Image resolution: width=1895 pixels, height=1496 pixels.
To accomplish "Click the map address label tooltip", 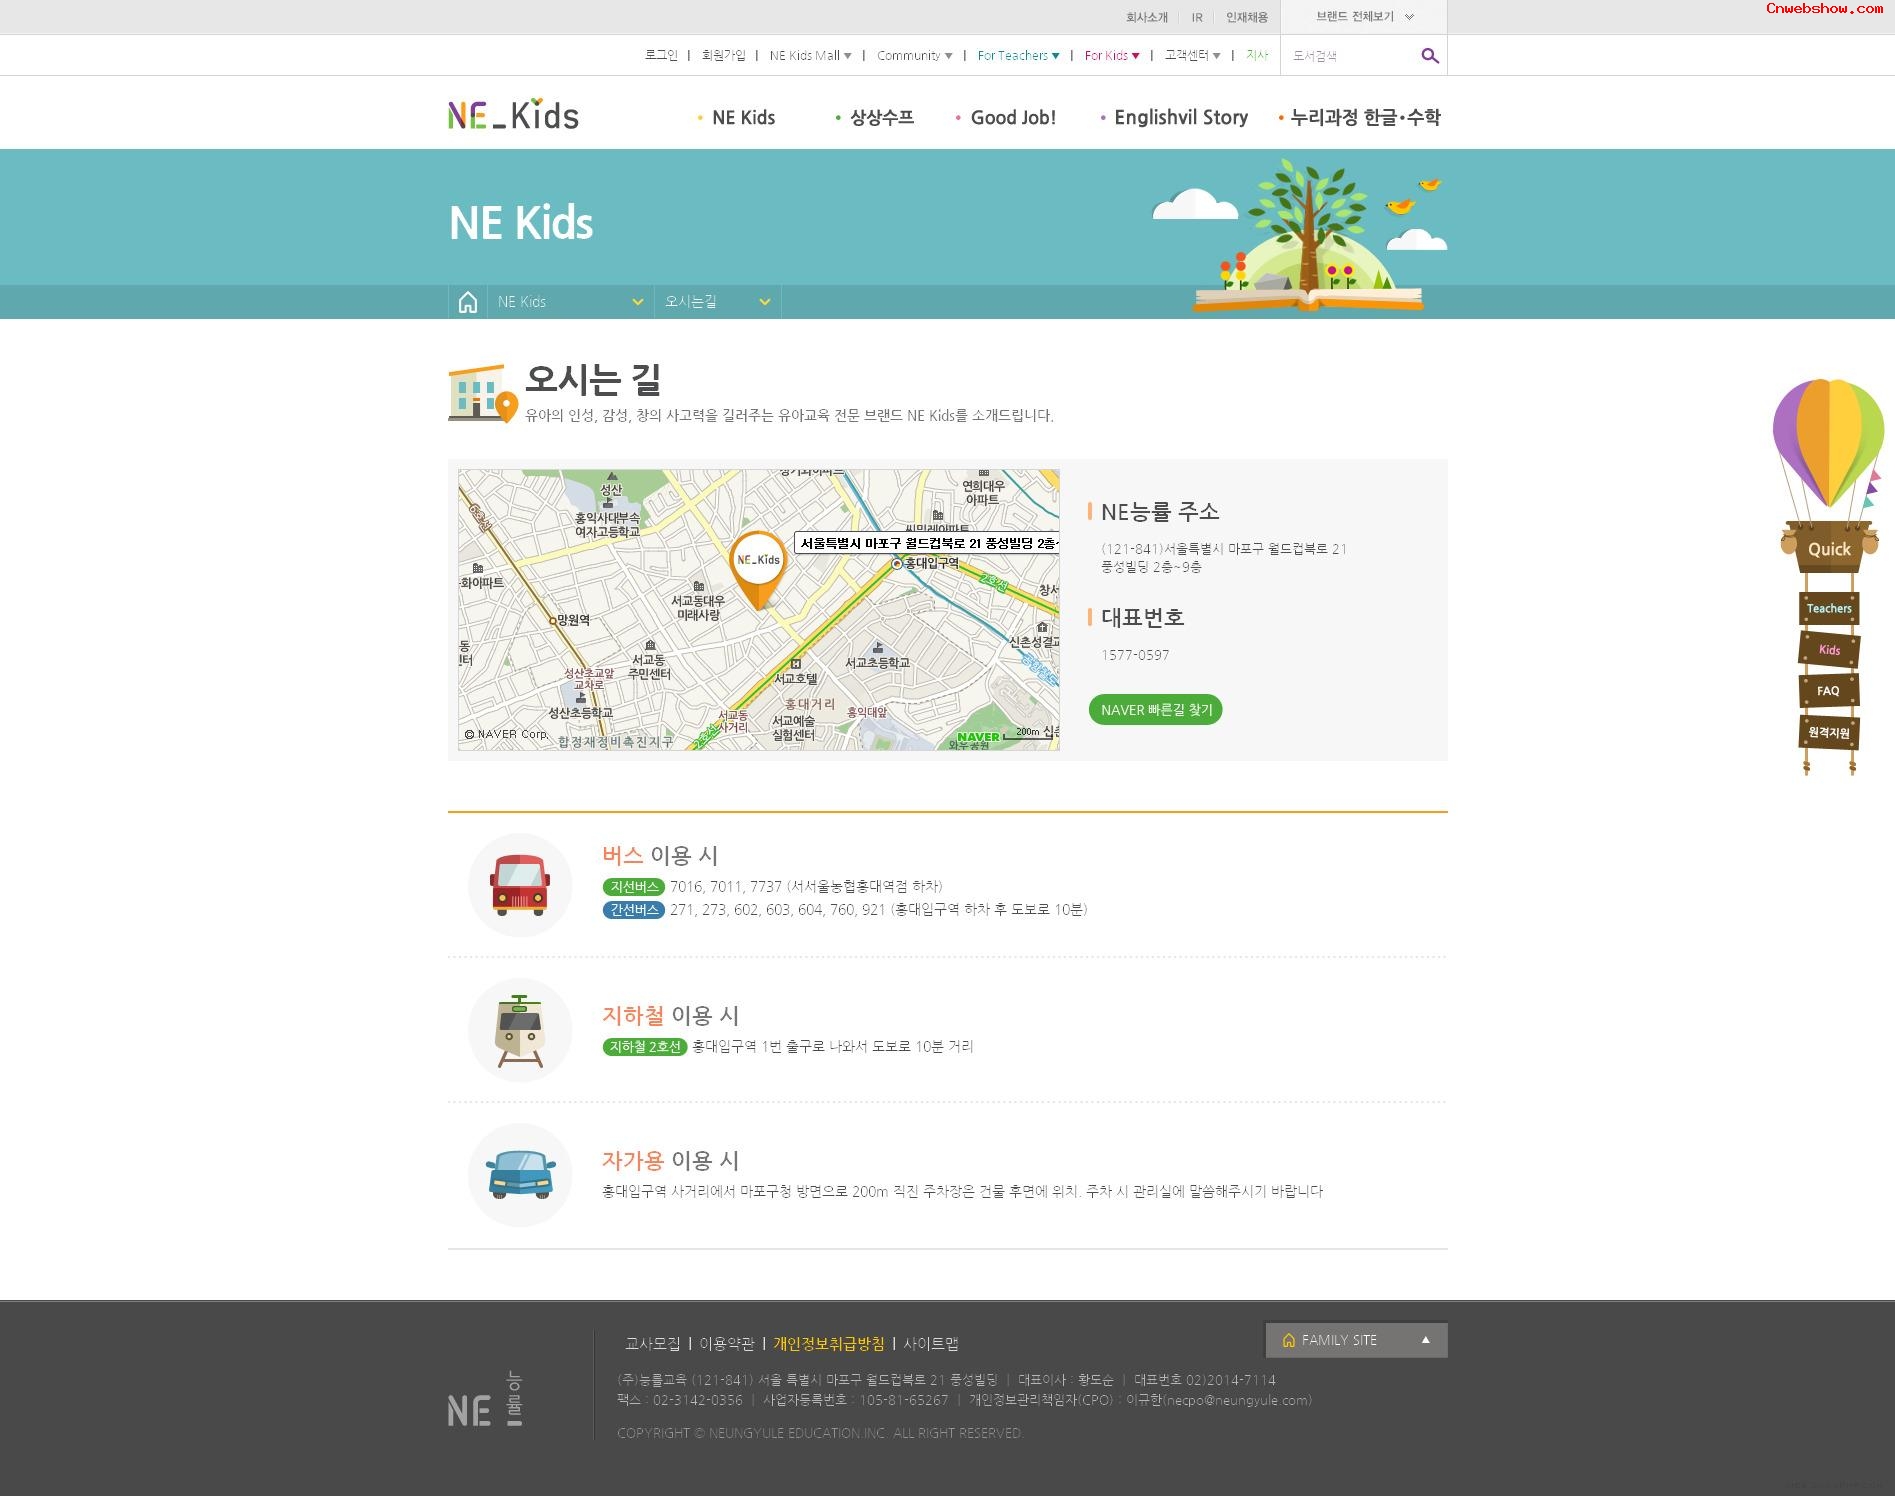I will pyautogui.click(x=927, y=543).
